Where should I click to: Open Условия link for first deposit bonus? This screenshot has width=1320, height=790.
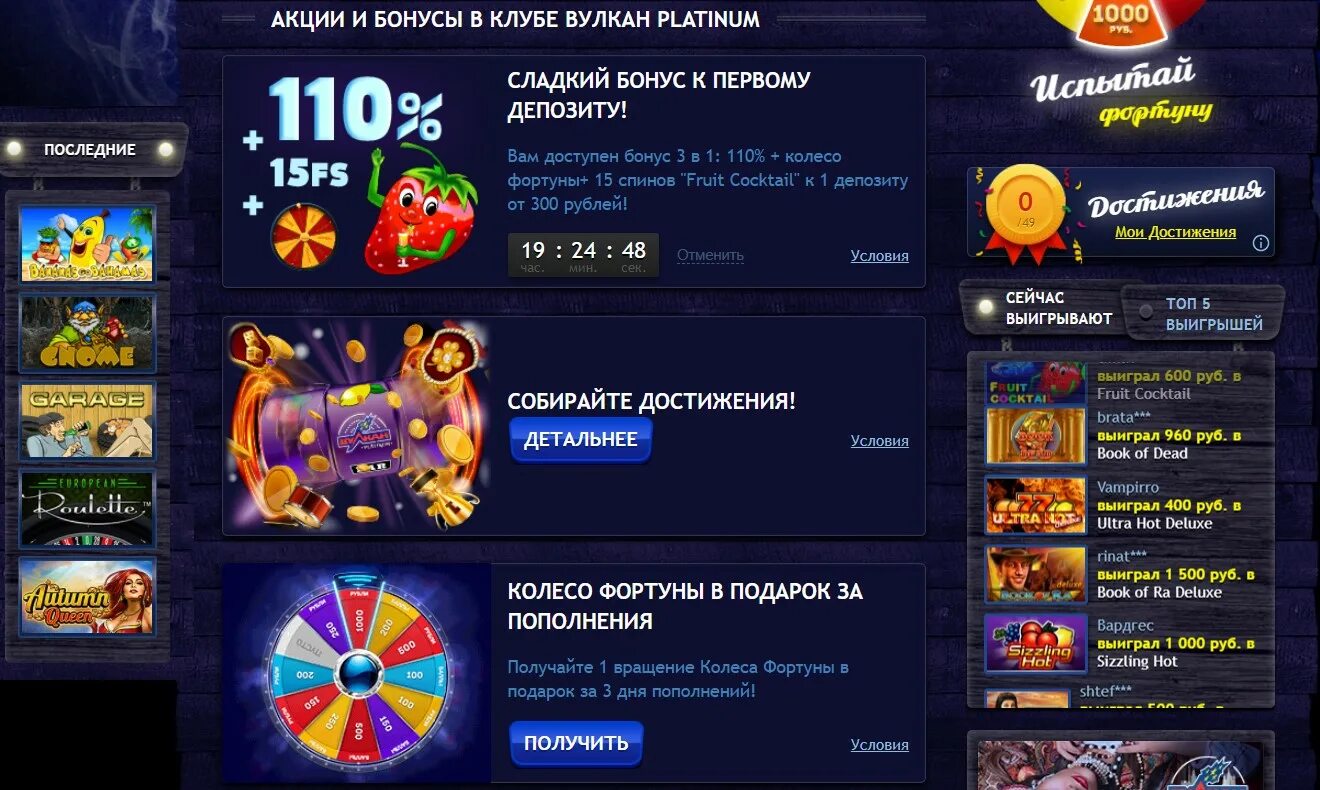pyautogui.click(x=880, y=255)
